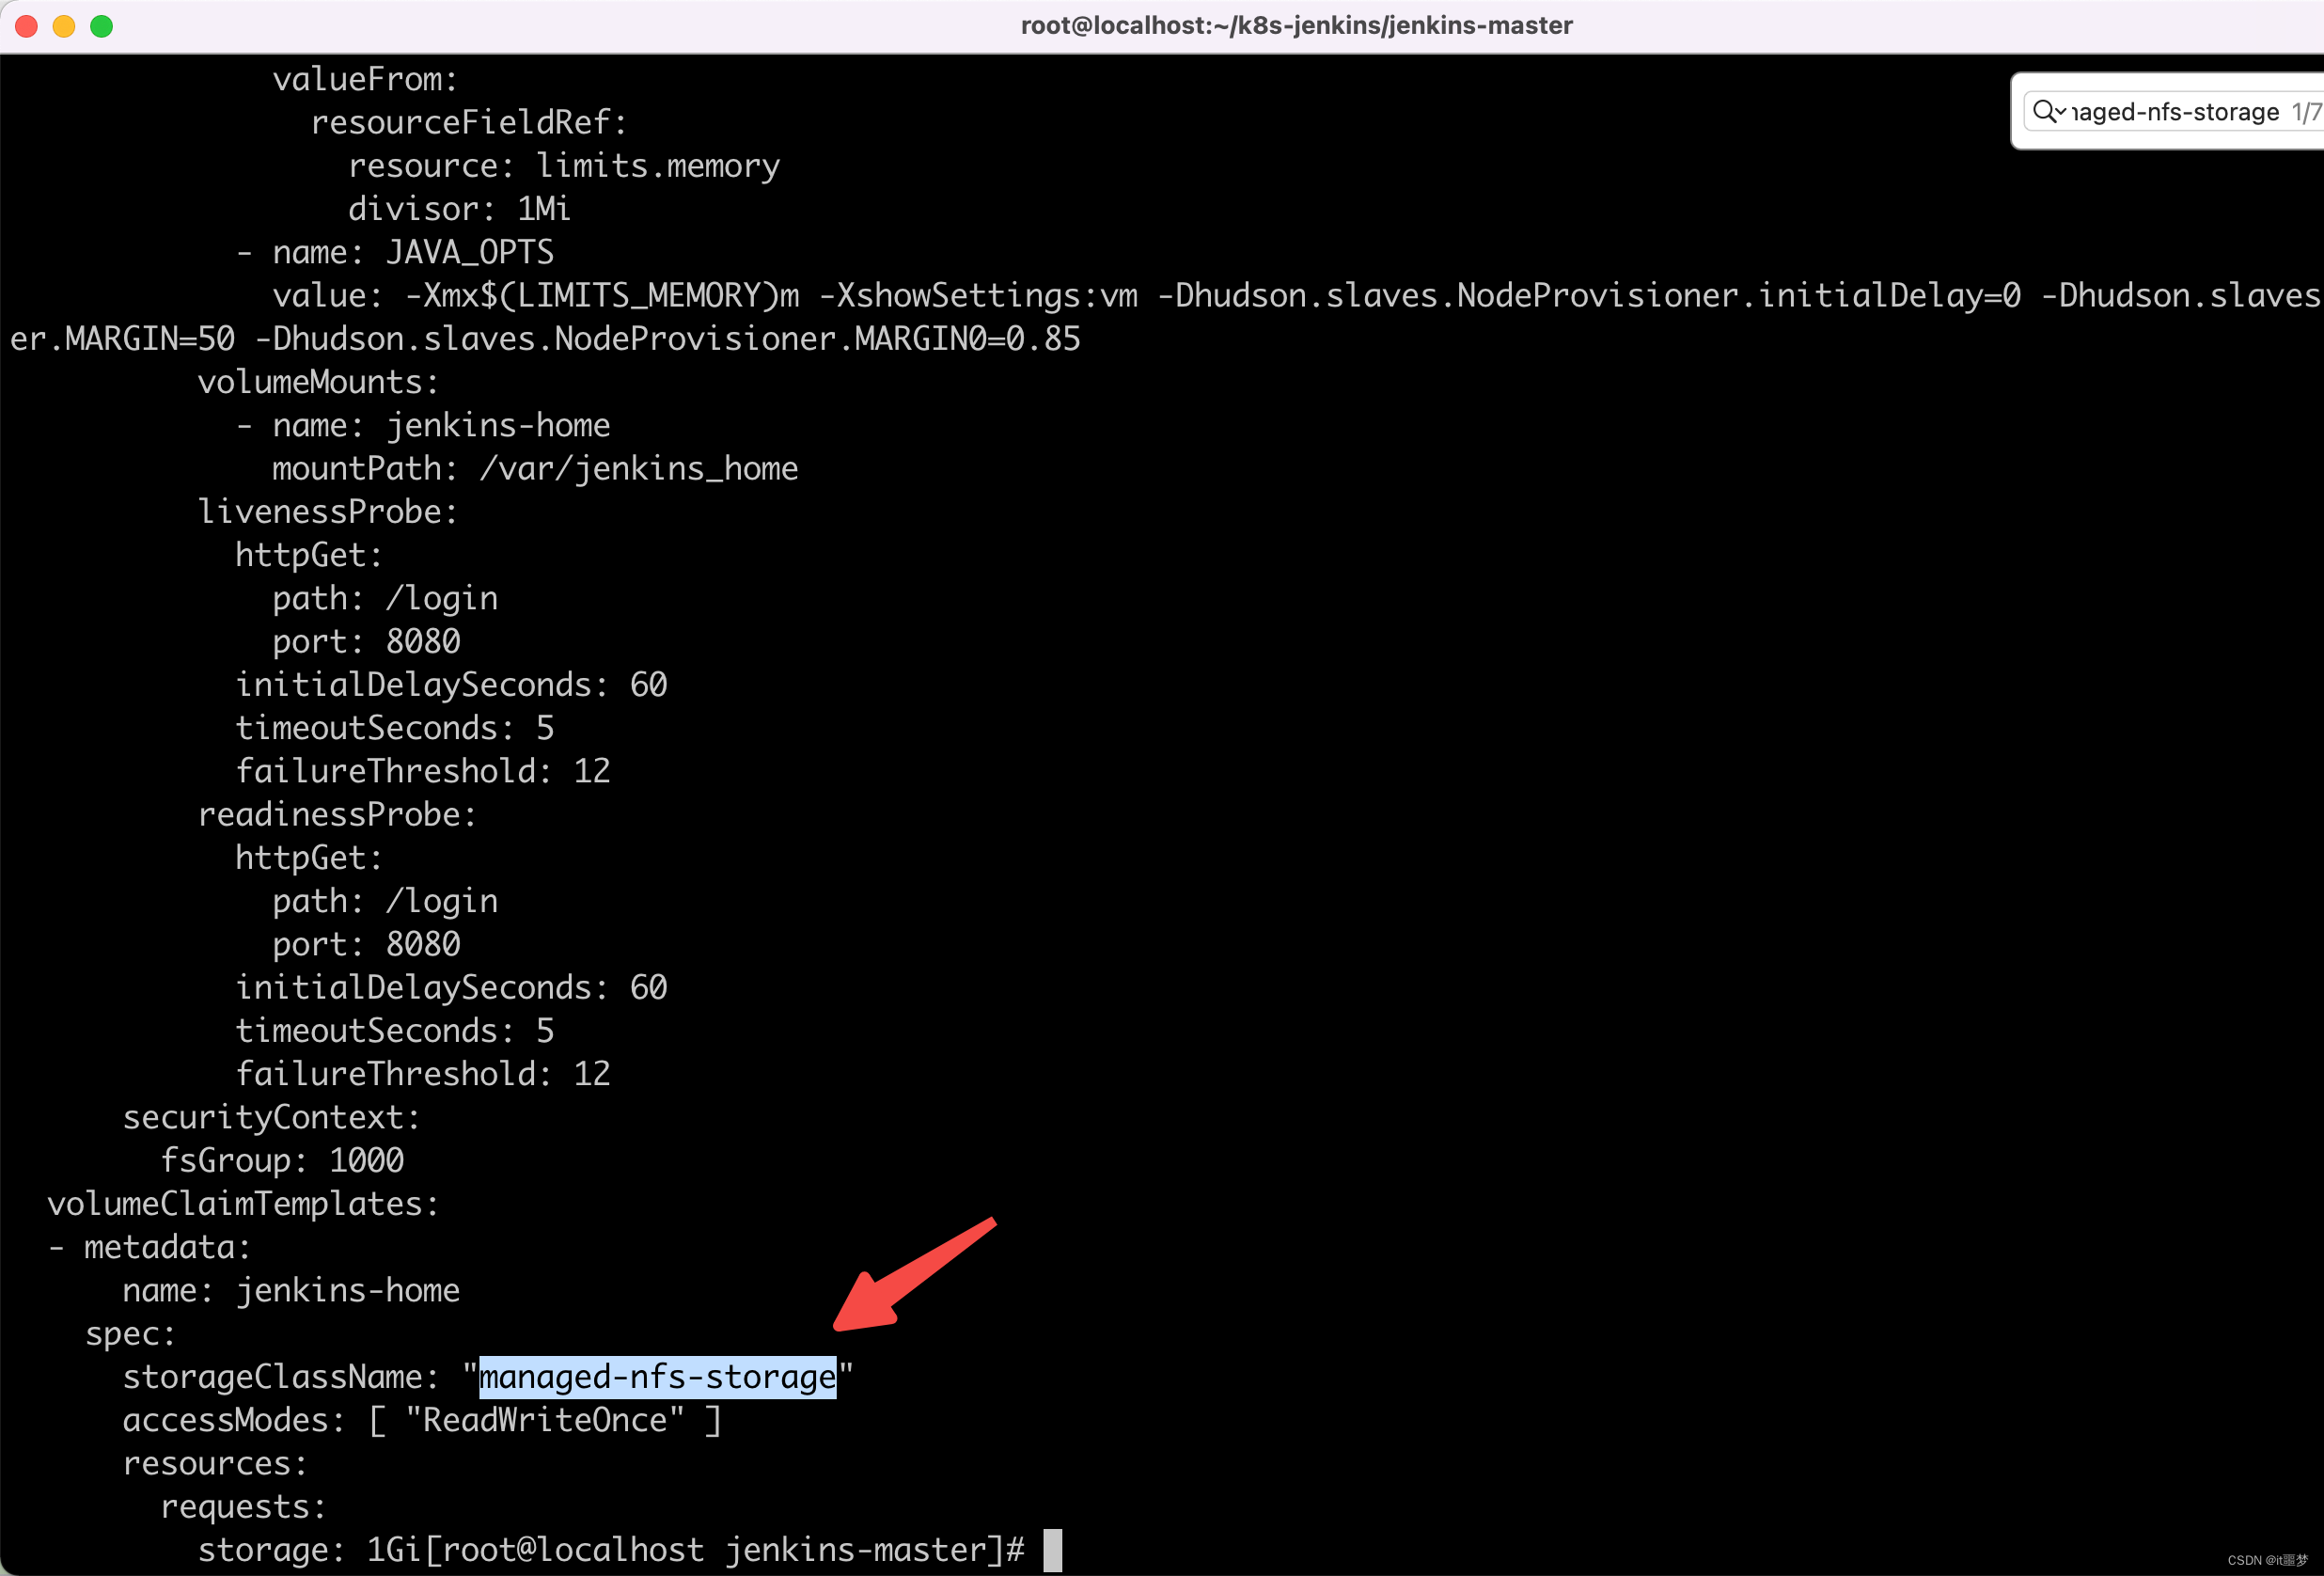Click 'er.MARGIN=50 -Dhudson.slaves.NodeProvisioner.MARGIN0=0.85' line
This screenshot has height=1576, width=2324.
coord(545,339)
